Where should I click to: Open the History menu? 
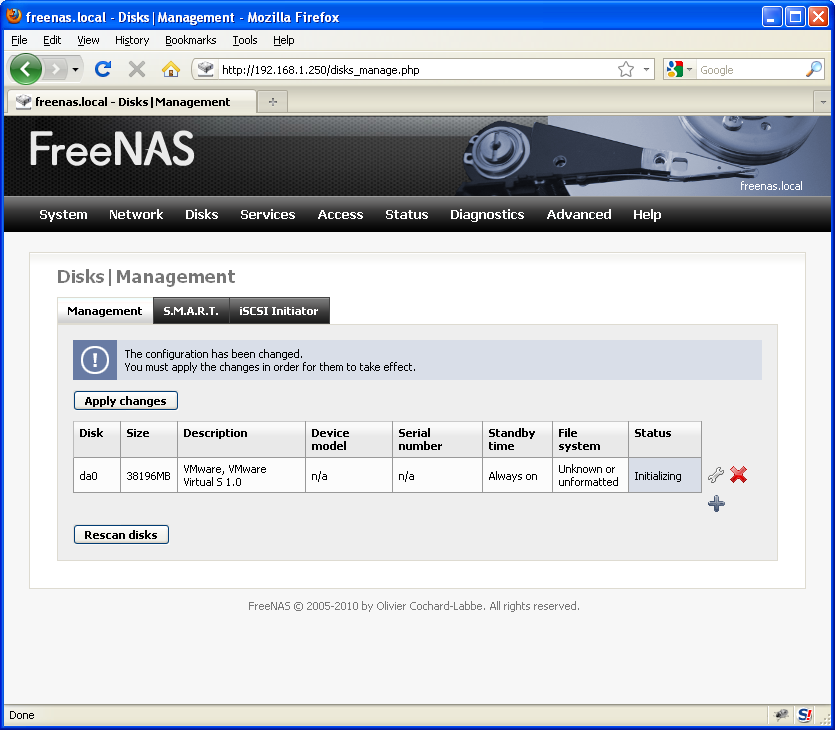point(132,40)
